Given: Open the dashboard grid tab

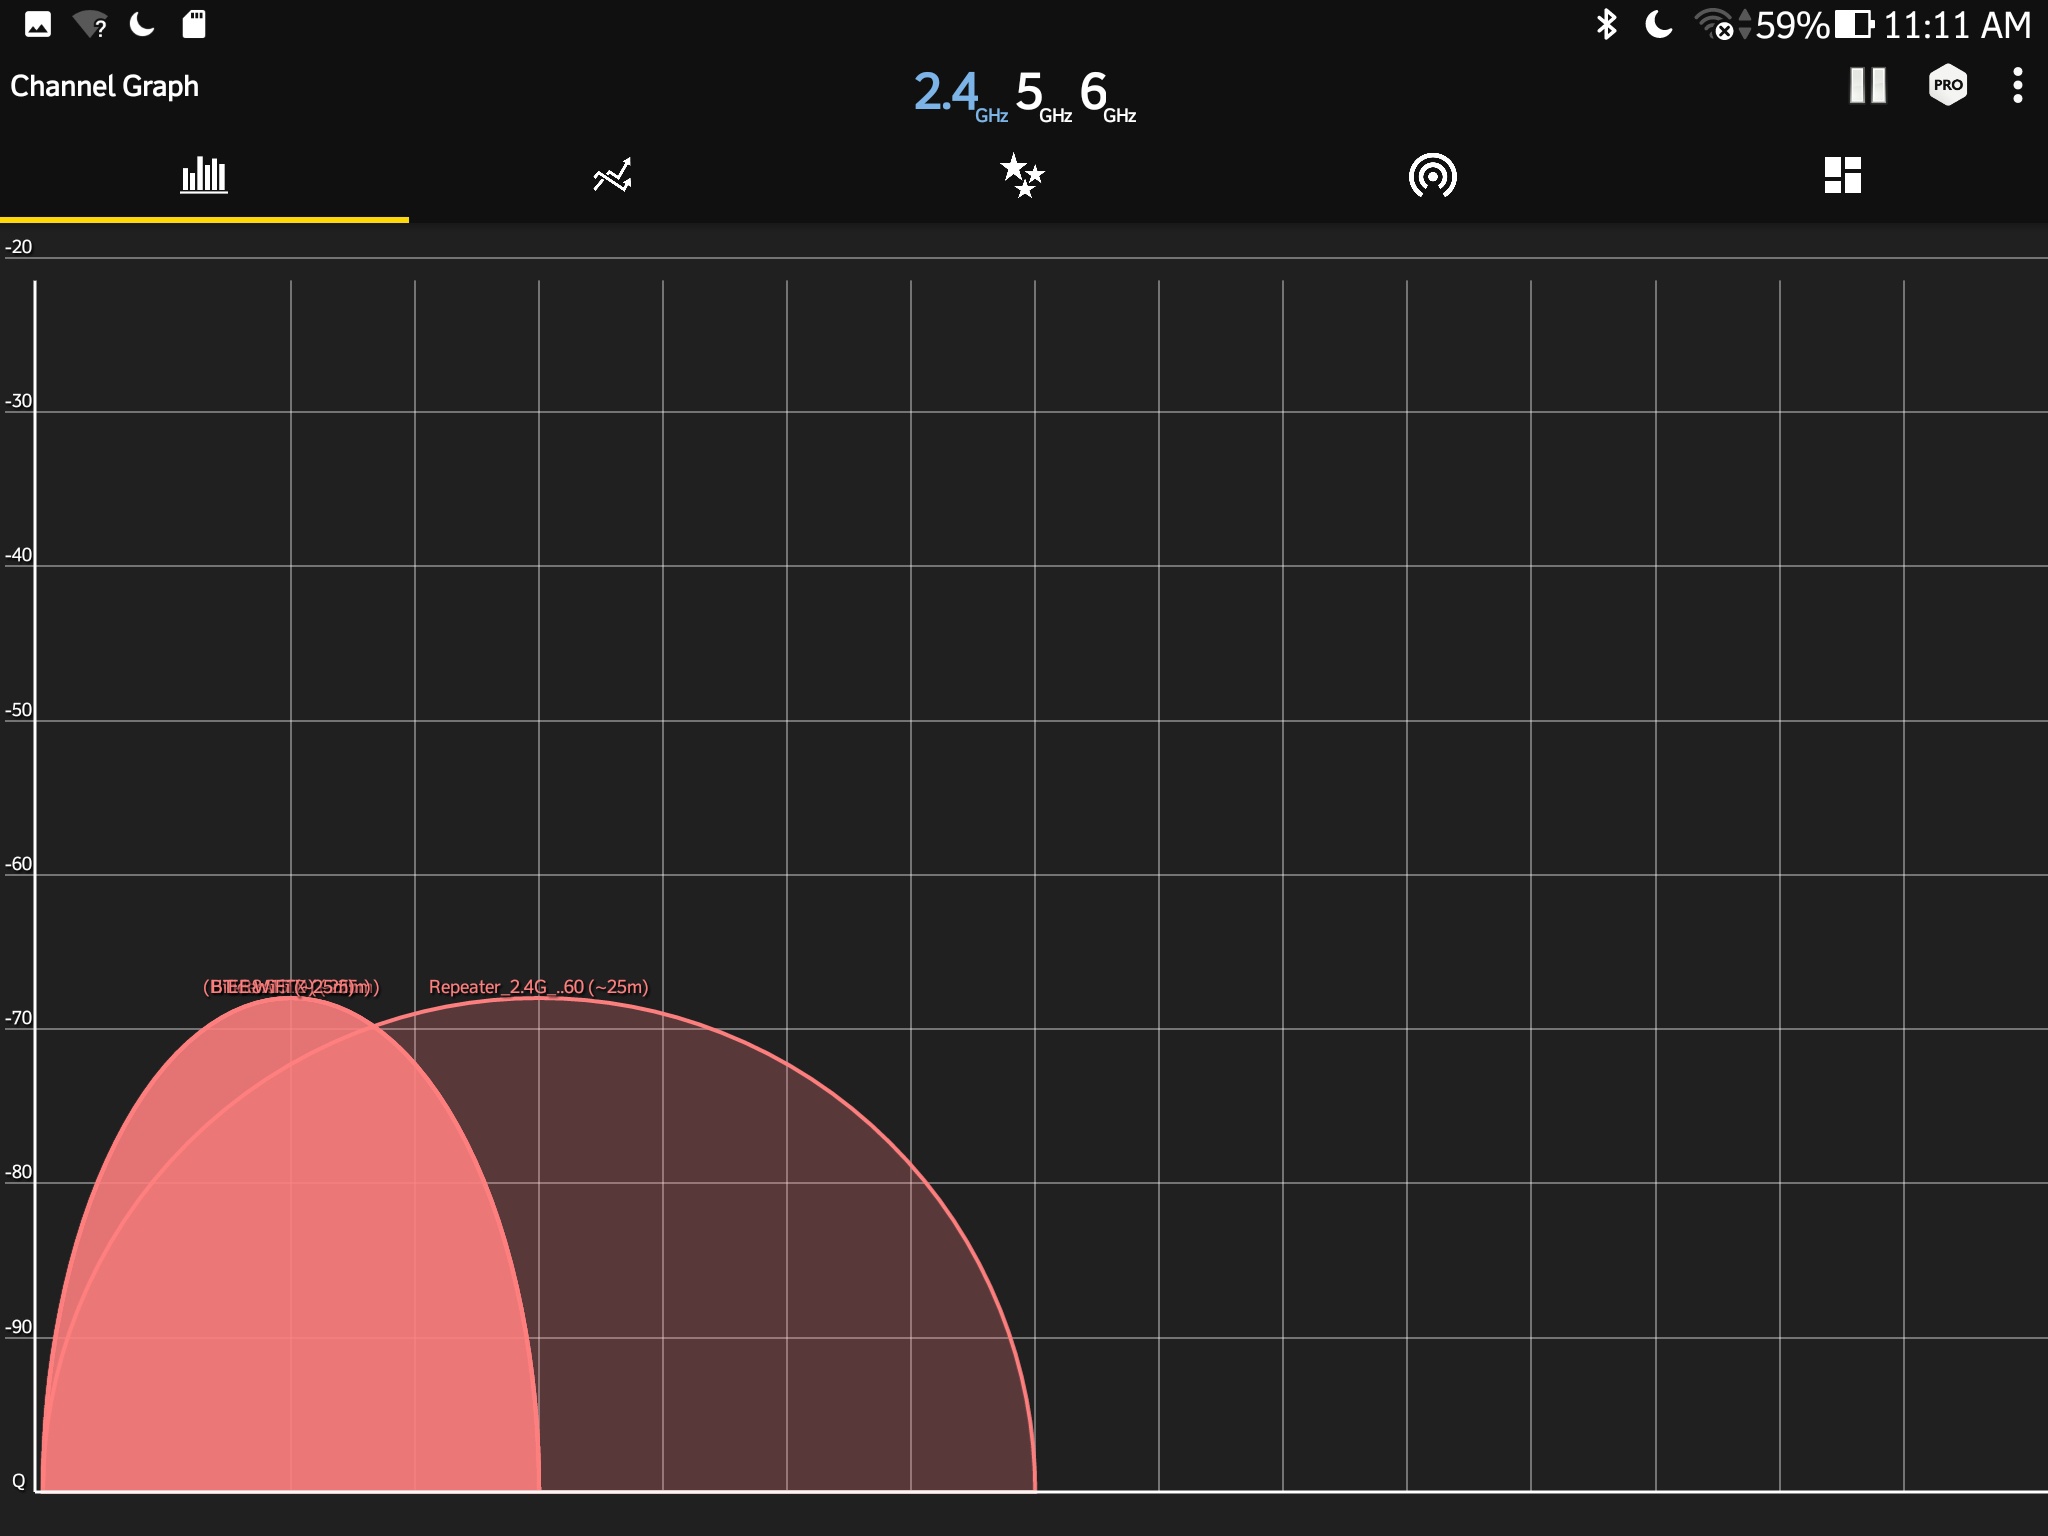Looking at the screenshot, I should pyautogui.click(x=1842, y=176).
